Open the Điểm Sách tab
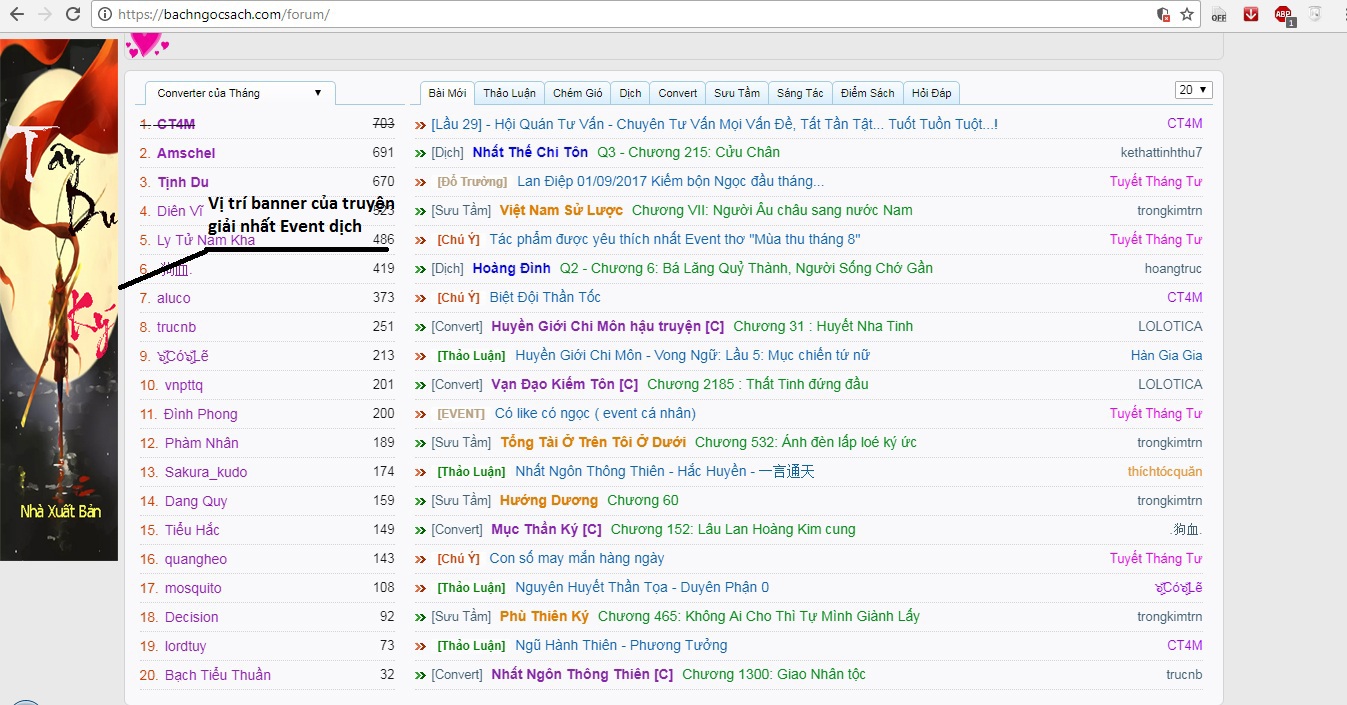The height and width of the screenshot is (705, 1347). click(867, 93)
